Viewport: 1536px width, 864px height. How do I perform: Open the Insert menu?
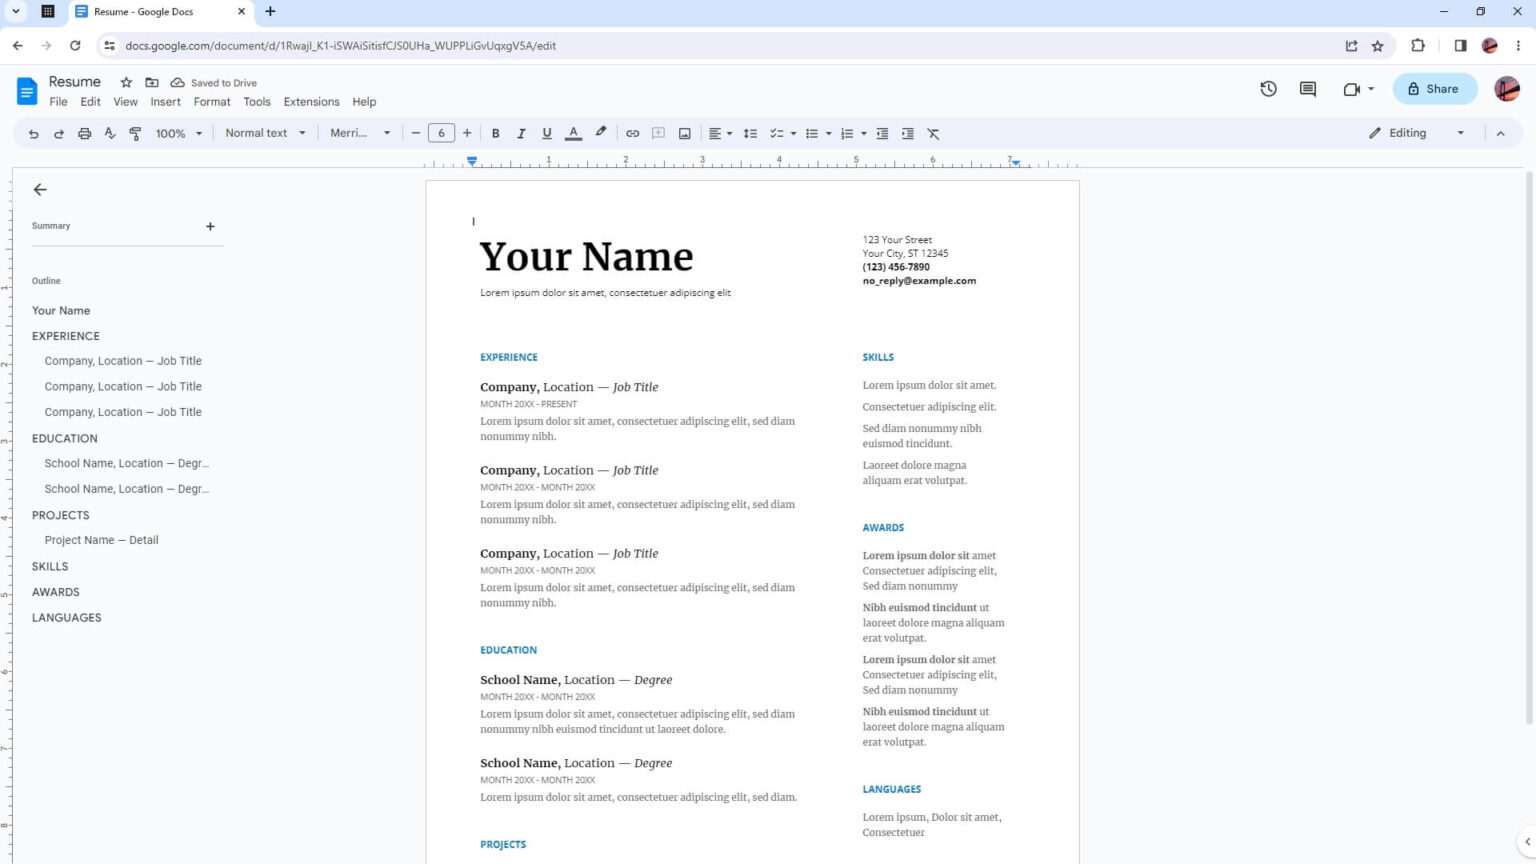click(x=165, y=101)
